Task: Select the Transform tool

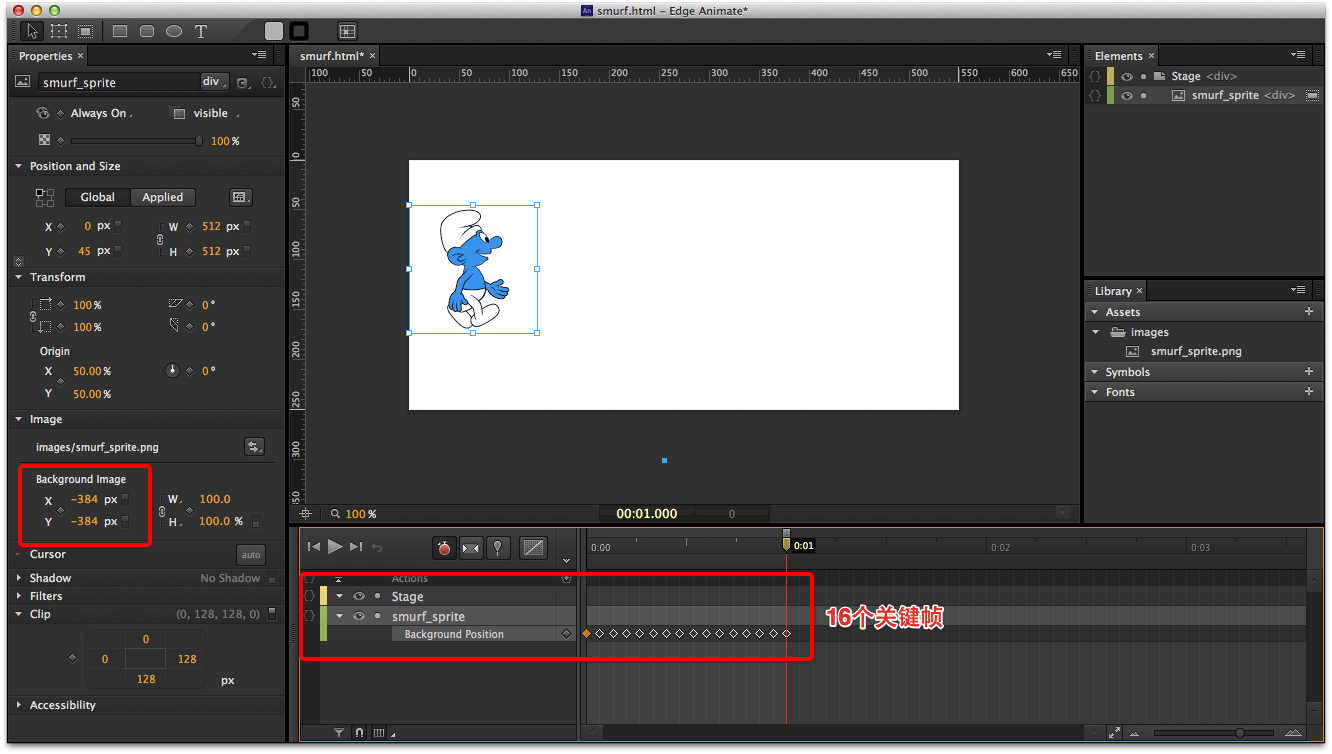Action: pyautogui.click(x=59, y=31)
